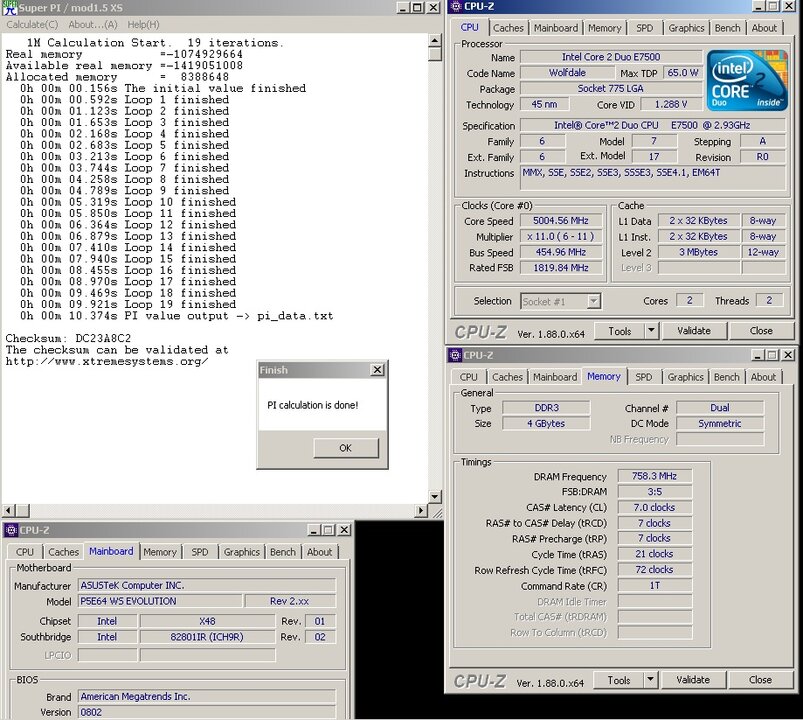Click the motherboard Model field P5E64 WS EVOLUTION
The image size is (803, 720).
[x=160, y=601]
